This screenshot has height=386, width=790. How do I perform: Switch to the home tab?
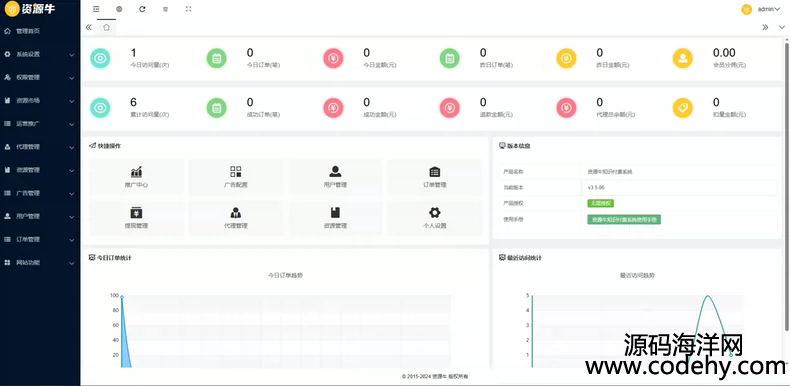(x=106, y=27)
